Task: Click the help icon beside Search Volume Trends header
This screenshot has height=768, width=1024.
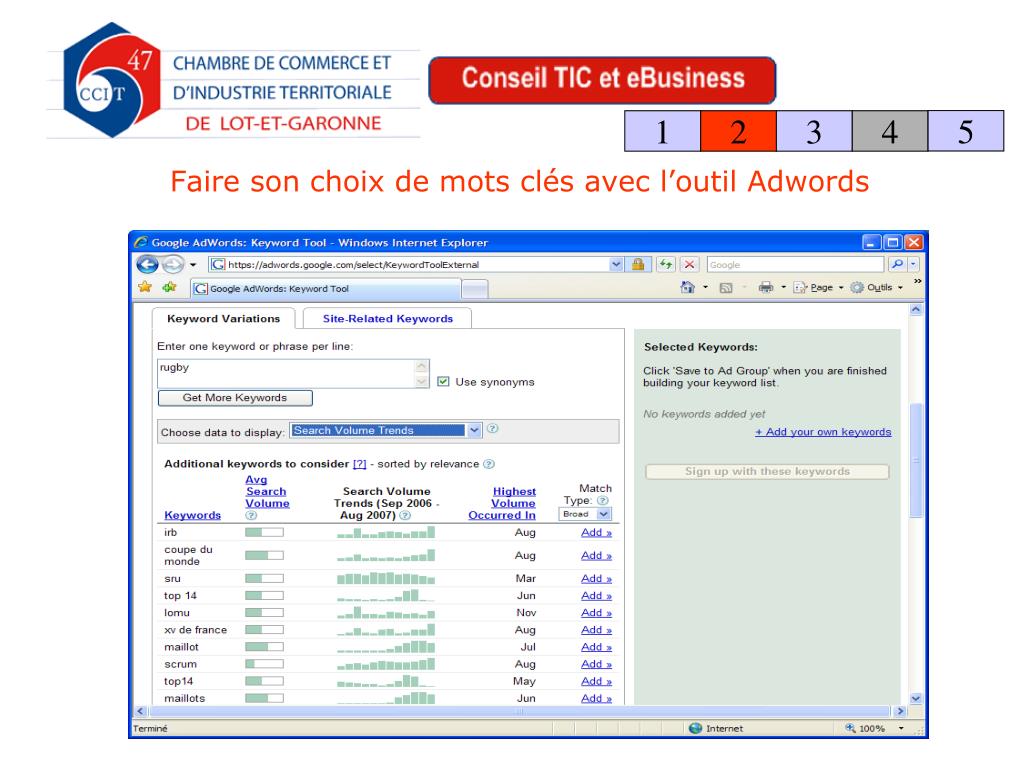Action: click(x=405, y=515)
